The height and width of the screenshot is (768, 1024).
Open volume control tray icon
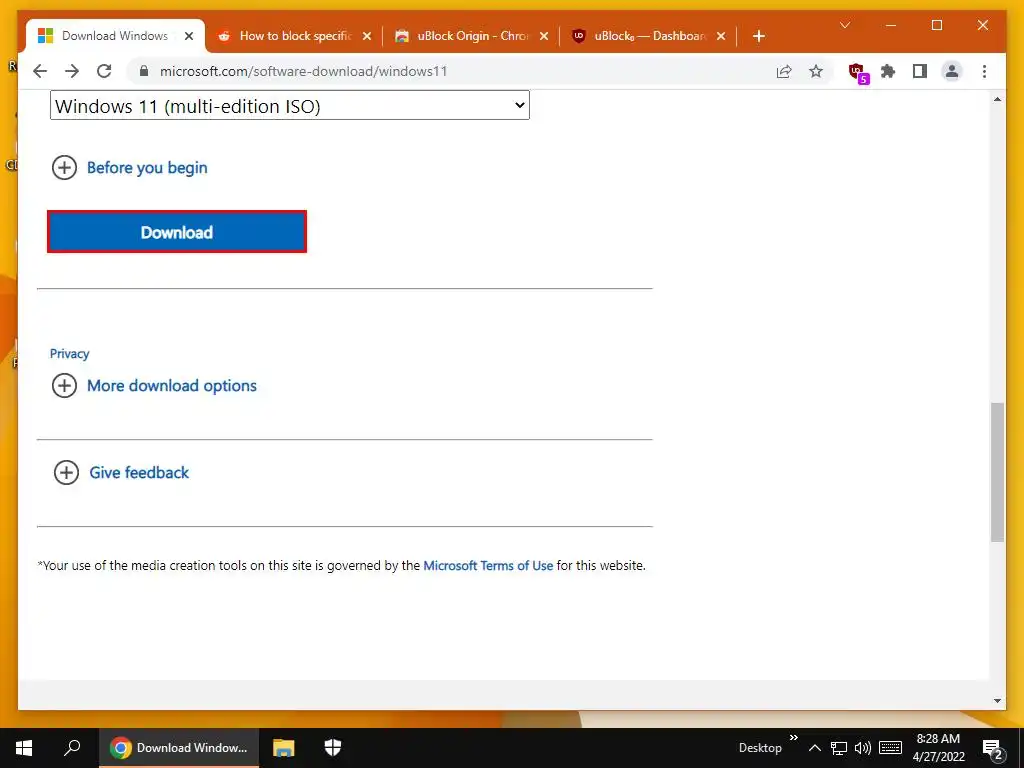pyautogui.click(x=863, y=748)
